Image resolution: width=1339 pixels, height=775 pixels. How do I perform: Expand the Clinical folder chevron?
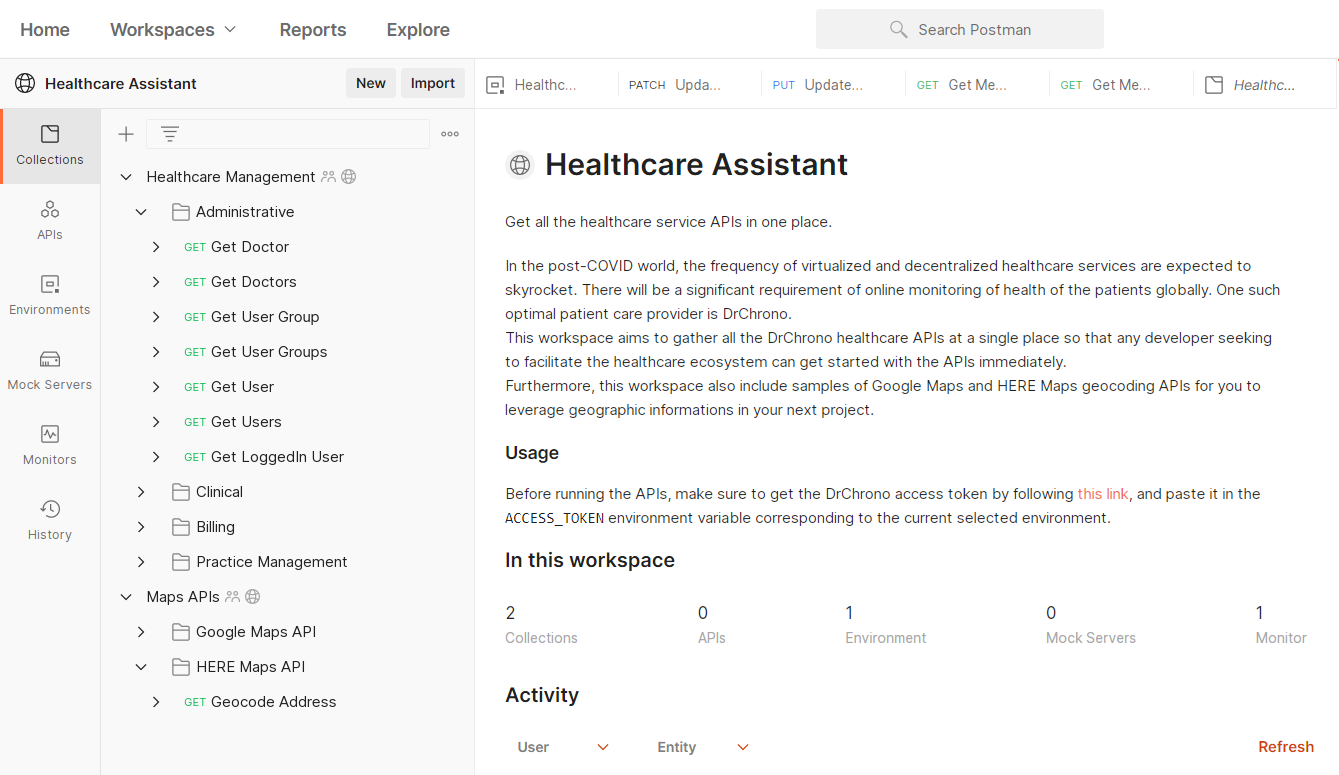pos(141,492)
